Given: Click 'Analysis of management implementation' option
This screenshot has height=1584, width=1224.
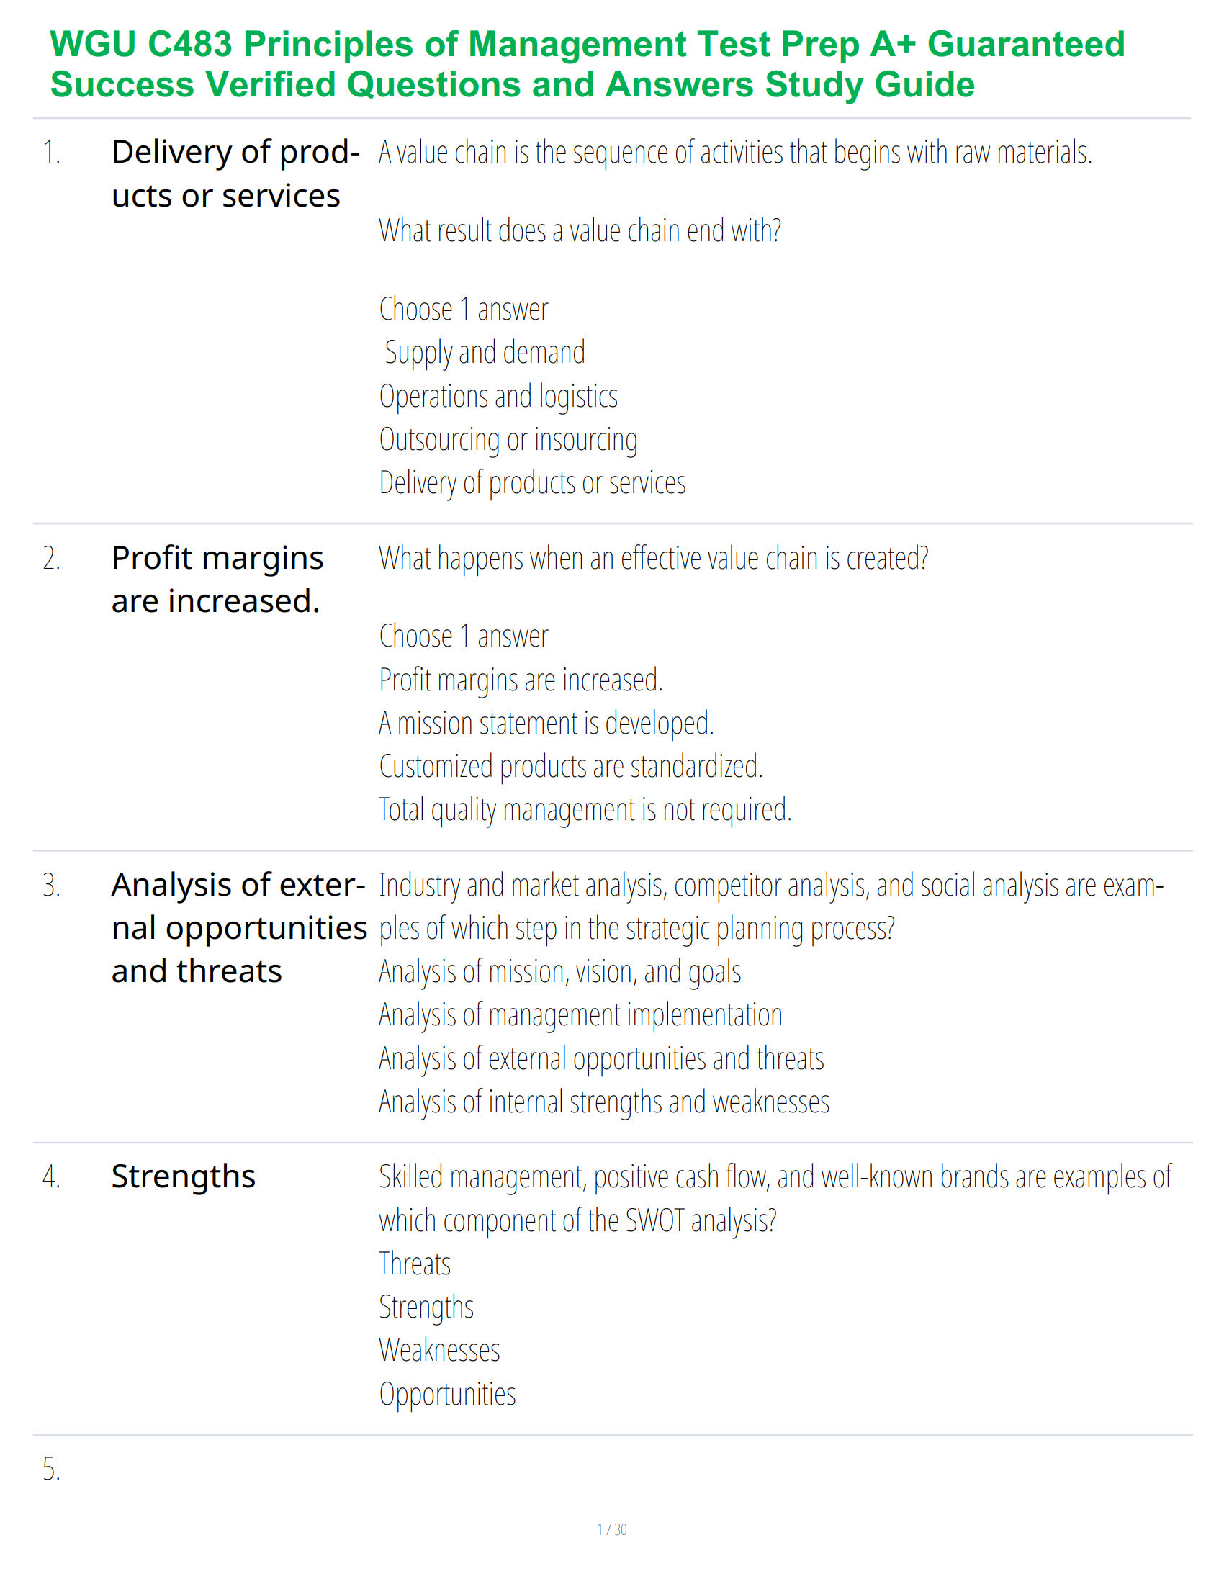Looking at the screenshot, I should point(580,1015).
